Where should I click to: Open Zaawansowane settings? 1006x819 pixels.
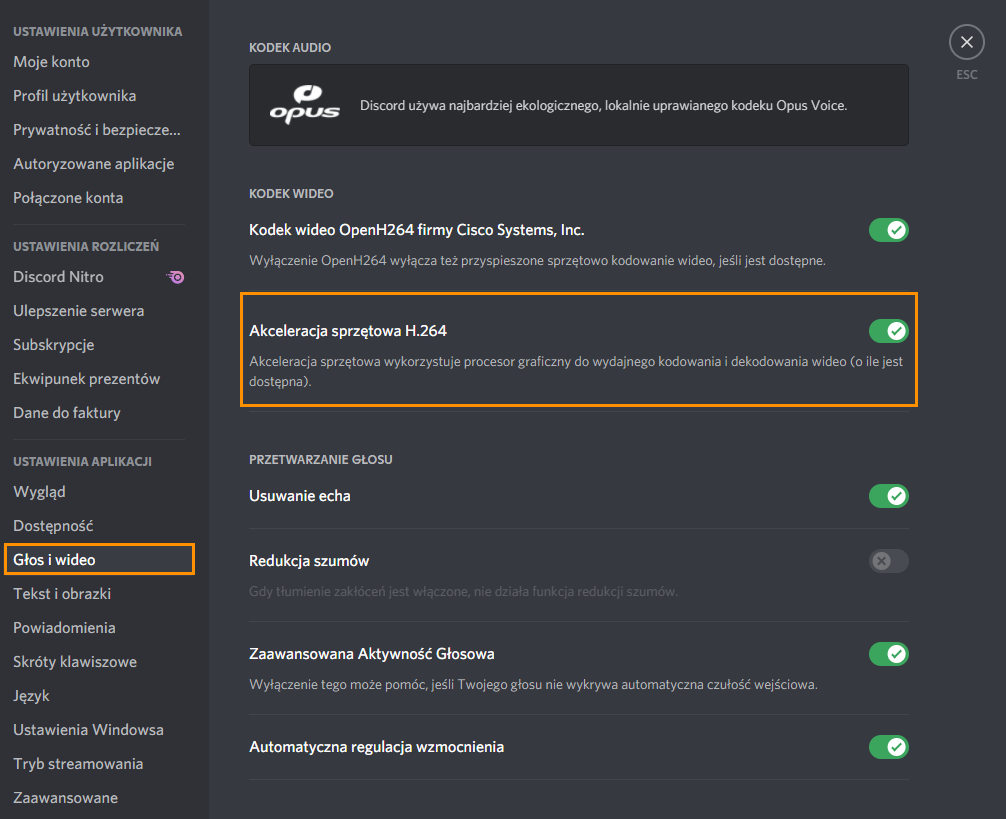pyautogui.click(x=65, y=798)
